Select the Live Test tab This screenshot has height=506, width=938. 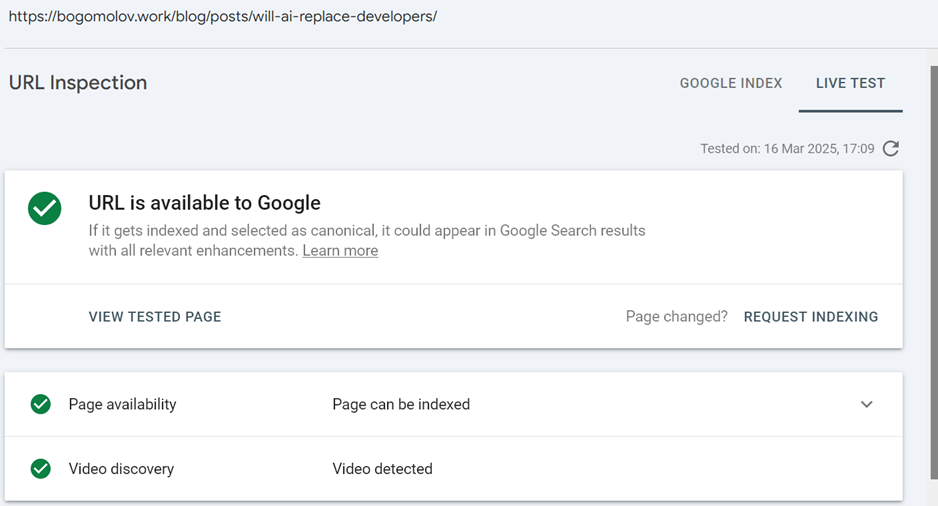click(x=850, y=83)
